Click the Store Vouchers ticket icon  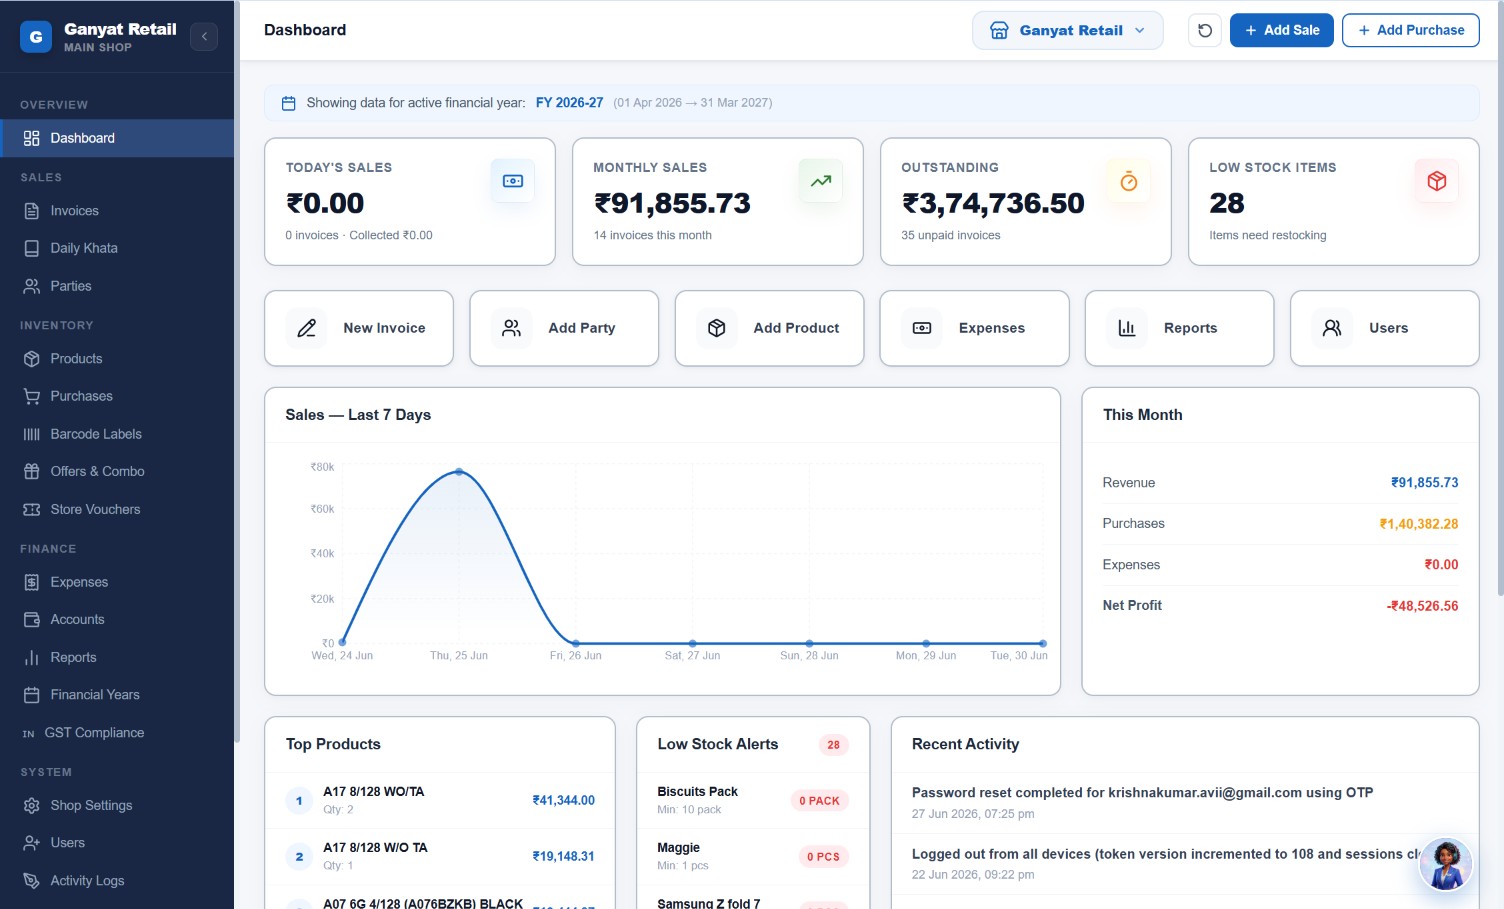[32, 509]
